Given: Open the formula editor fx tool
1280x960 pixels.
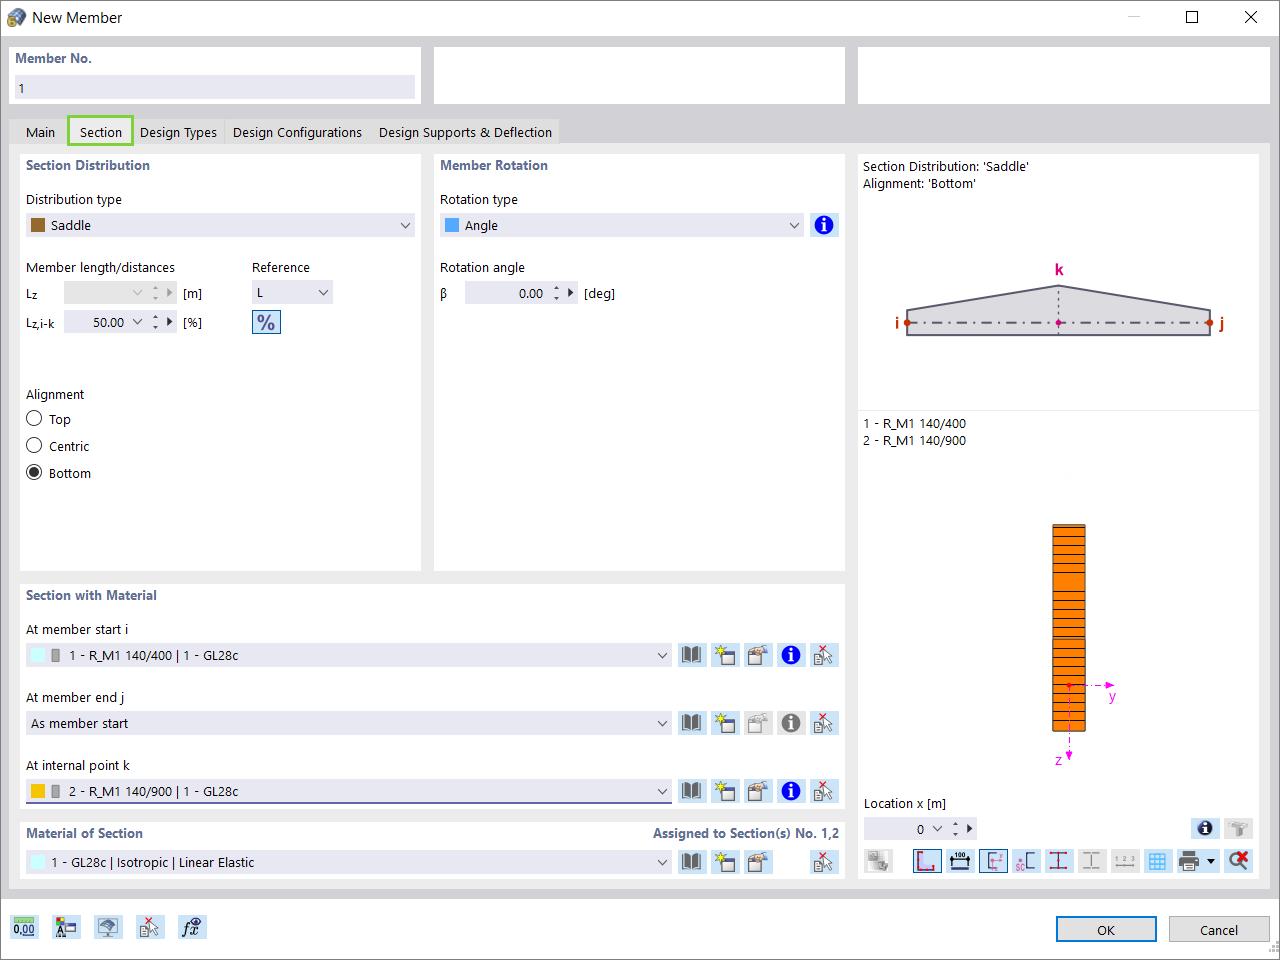Looking at the screenshot, I should [192, 927].
